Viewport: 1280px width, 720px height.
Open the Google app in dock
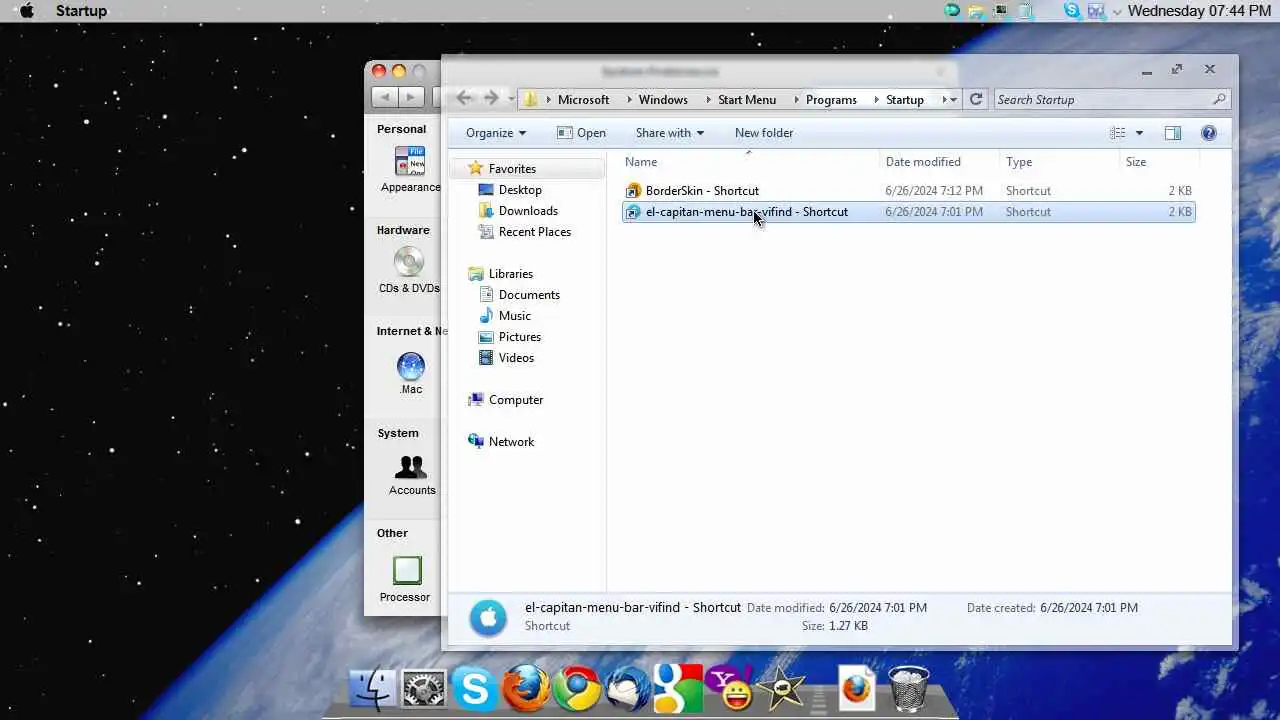pos(678,689)
